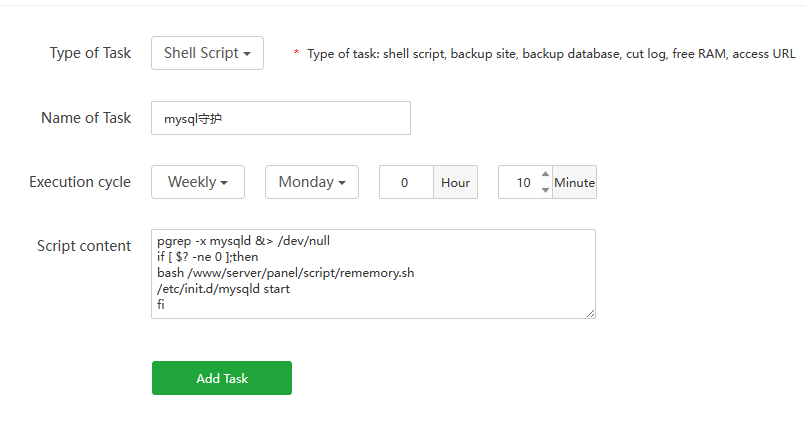Screen dimensions: 805x426
Task: Click the Name of Task label
Action: [86, 118]
